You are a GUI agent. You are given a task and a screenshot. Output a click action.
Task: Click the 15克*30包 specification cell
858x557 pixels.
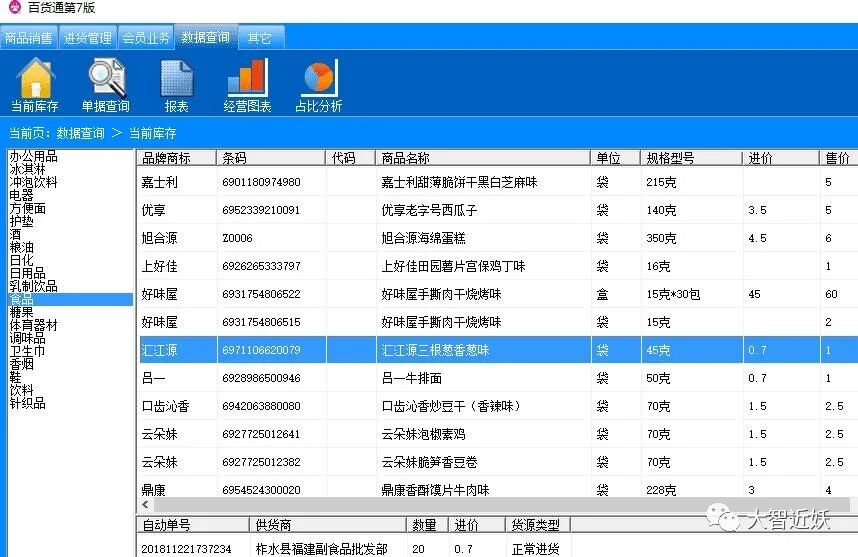click(673, 294)
